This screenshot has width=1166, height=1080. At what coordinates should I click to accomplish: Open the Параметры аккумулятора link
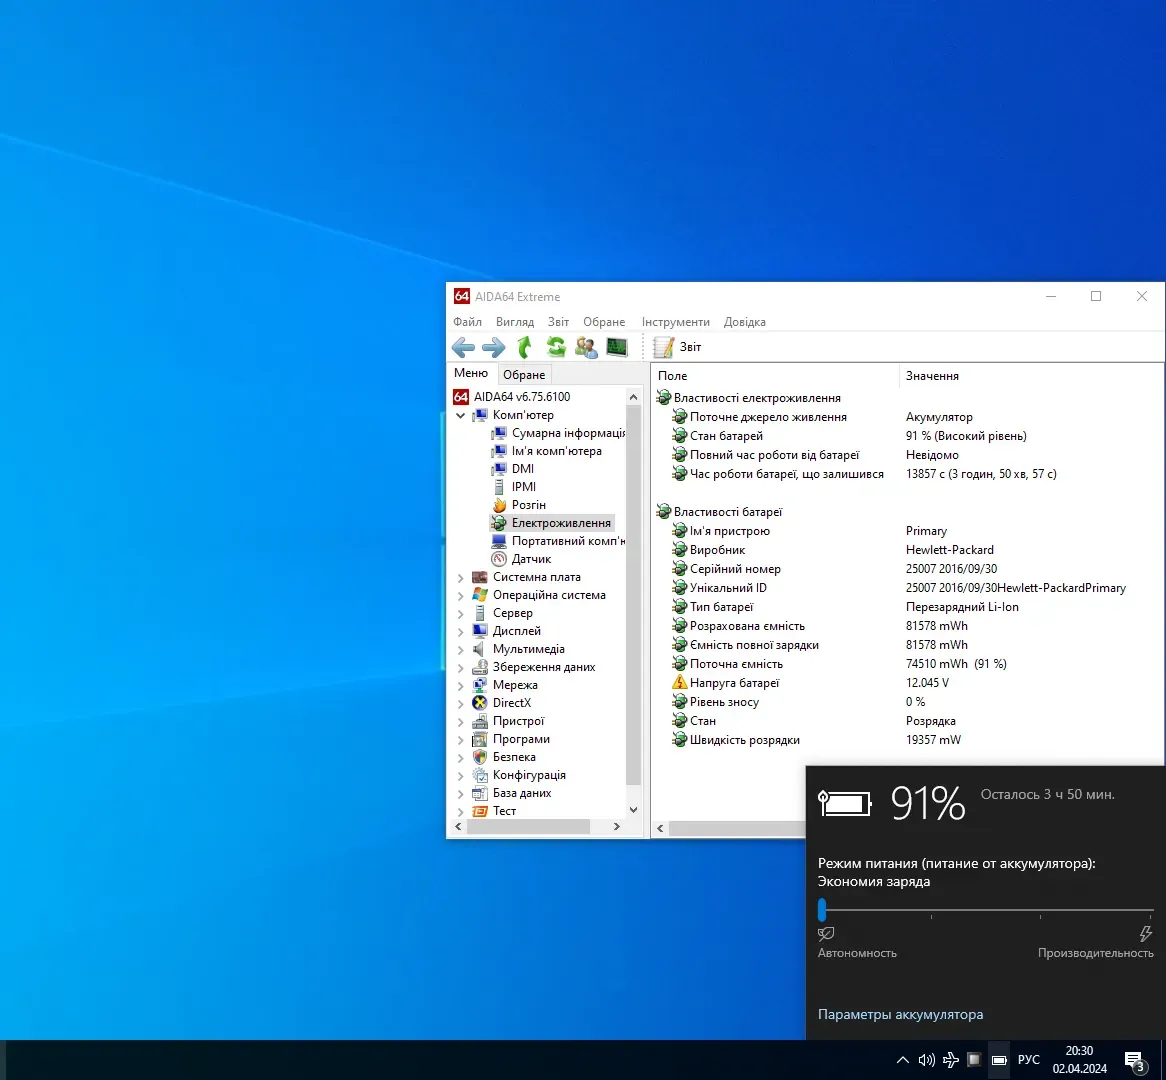pyautogui.click(x=900, y=1014)
